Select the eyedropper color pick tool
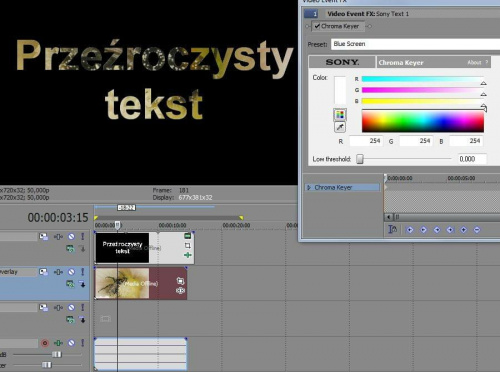The image size is (500, 372). click(340, 127)
